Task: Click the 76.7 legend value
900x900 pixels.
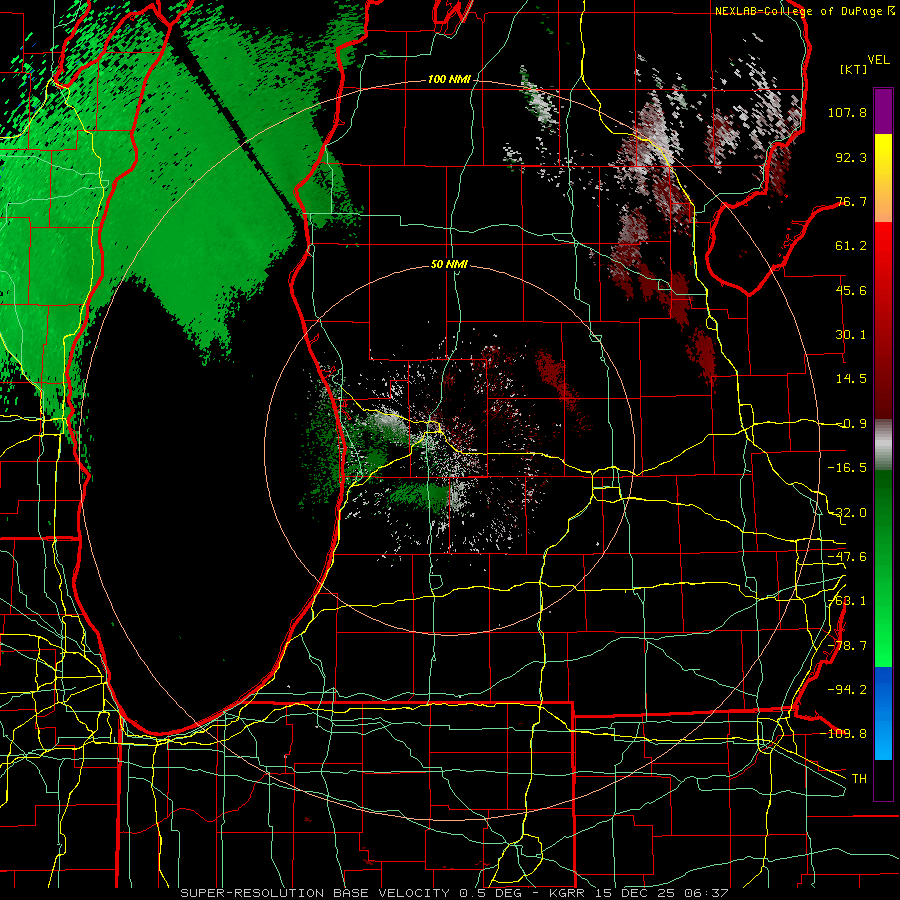Action: [x=851, y=201]
